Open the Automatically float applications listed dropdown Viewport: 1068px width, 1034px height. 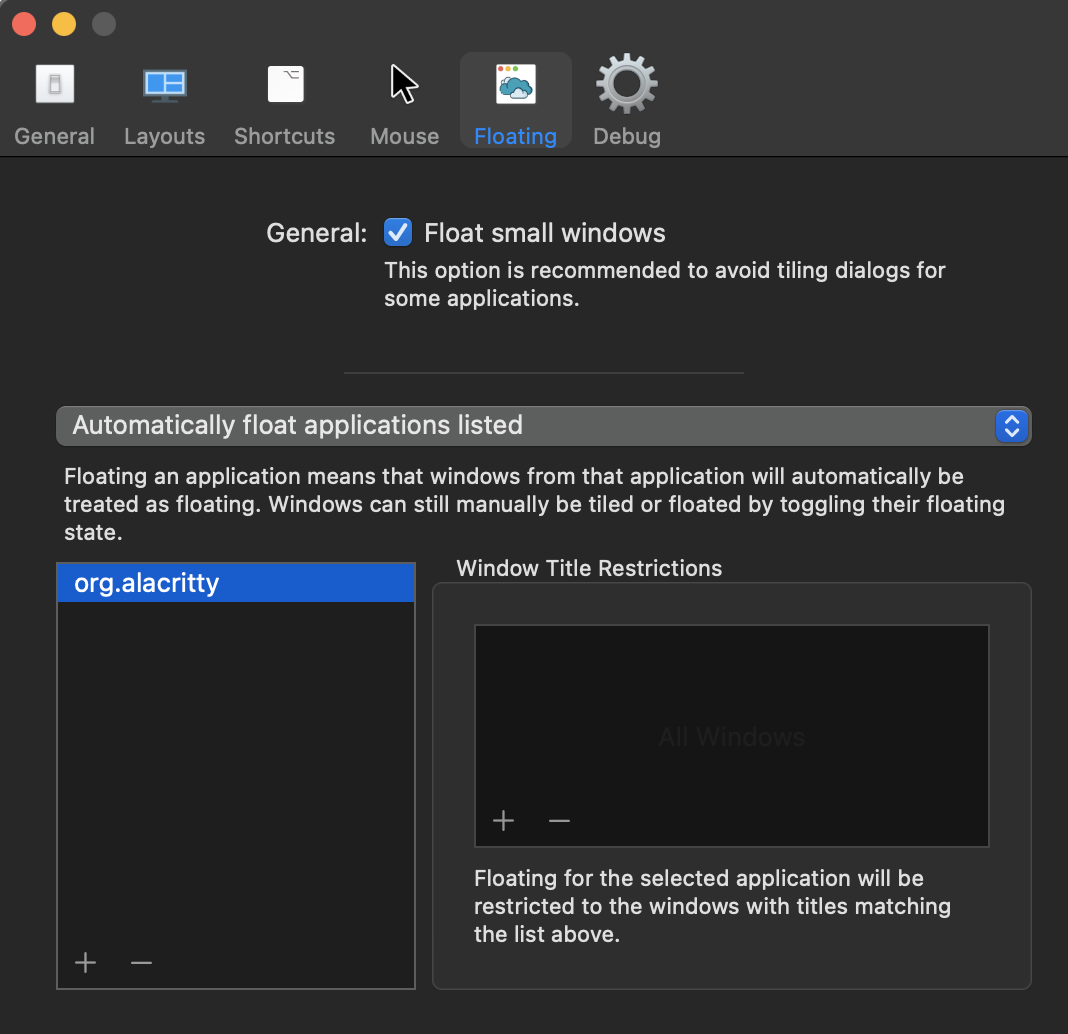(x=544, y=426)
